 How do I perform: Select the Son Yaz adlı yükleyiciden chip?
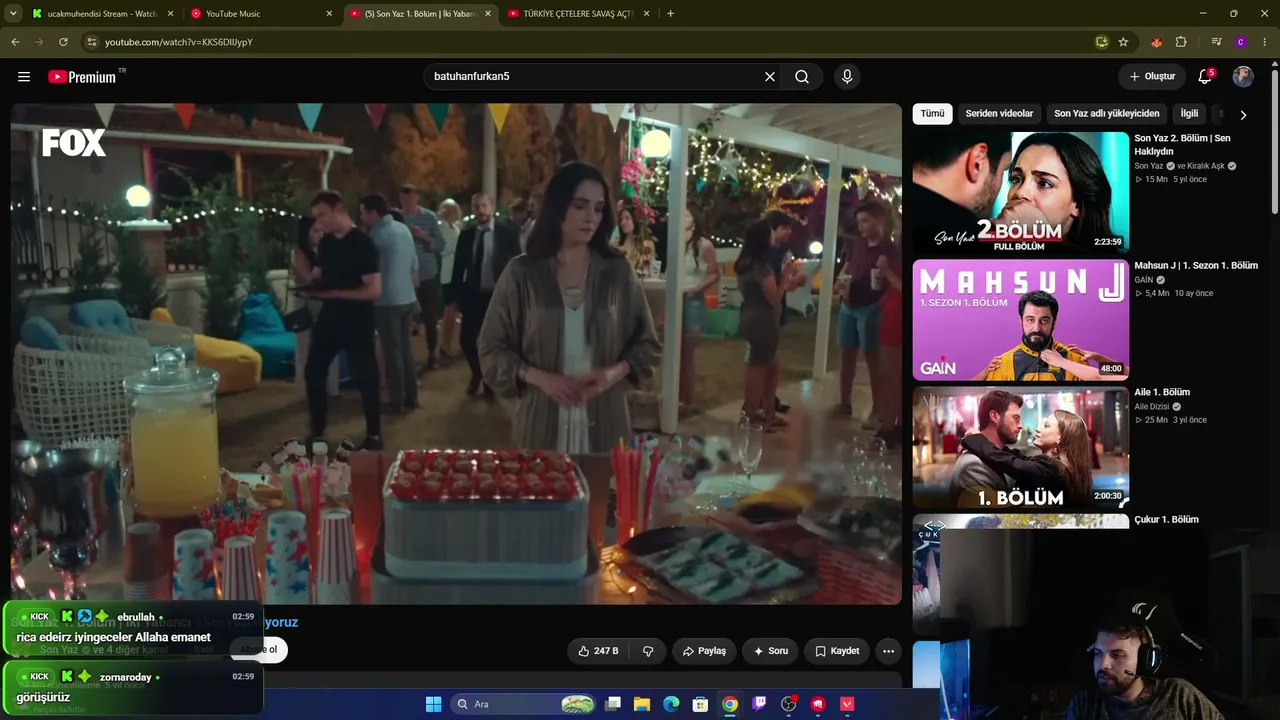1107,114
